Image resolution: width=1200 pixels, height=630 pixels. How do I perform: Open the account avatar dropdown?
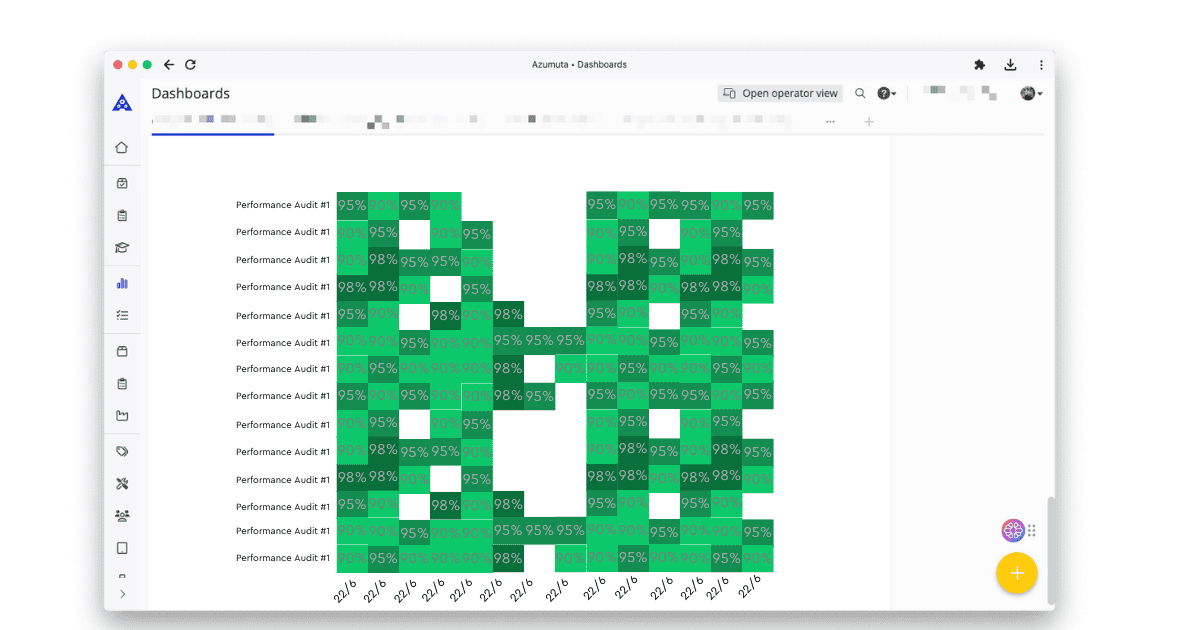tap(1029, 92)
